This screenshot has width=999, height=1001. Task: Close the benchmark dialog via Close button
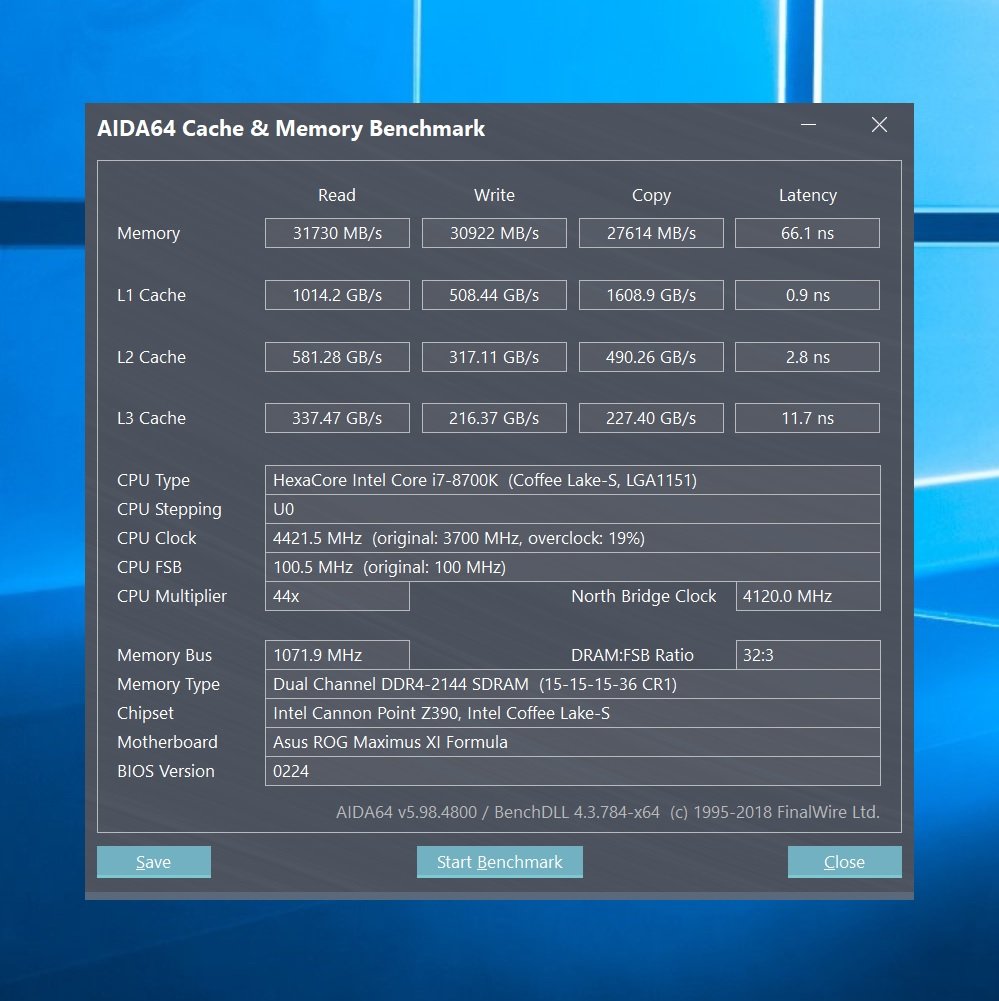click(x=845, y=861)
